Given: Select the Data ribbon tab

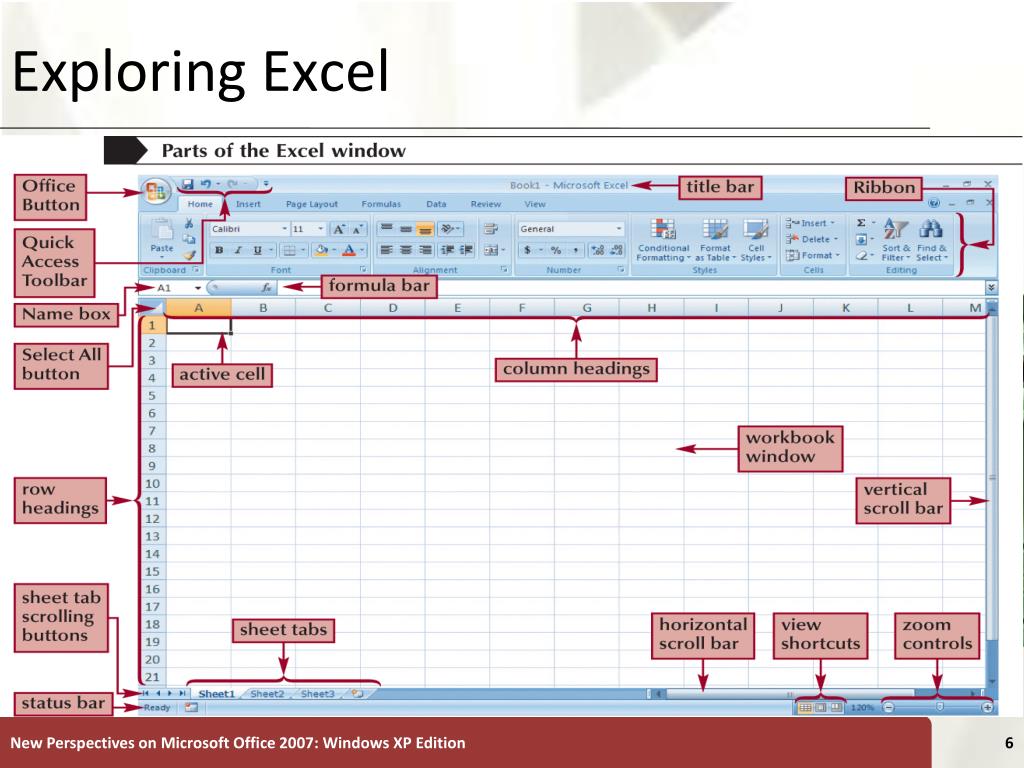Looking at the screenshot, I should [x=436, y=204].
